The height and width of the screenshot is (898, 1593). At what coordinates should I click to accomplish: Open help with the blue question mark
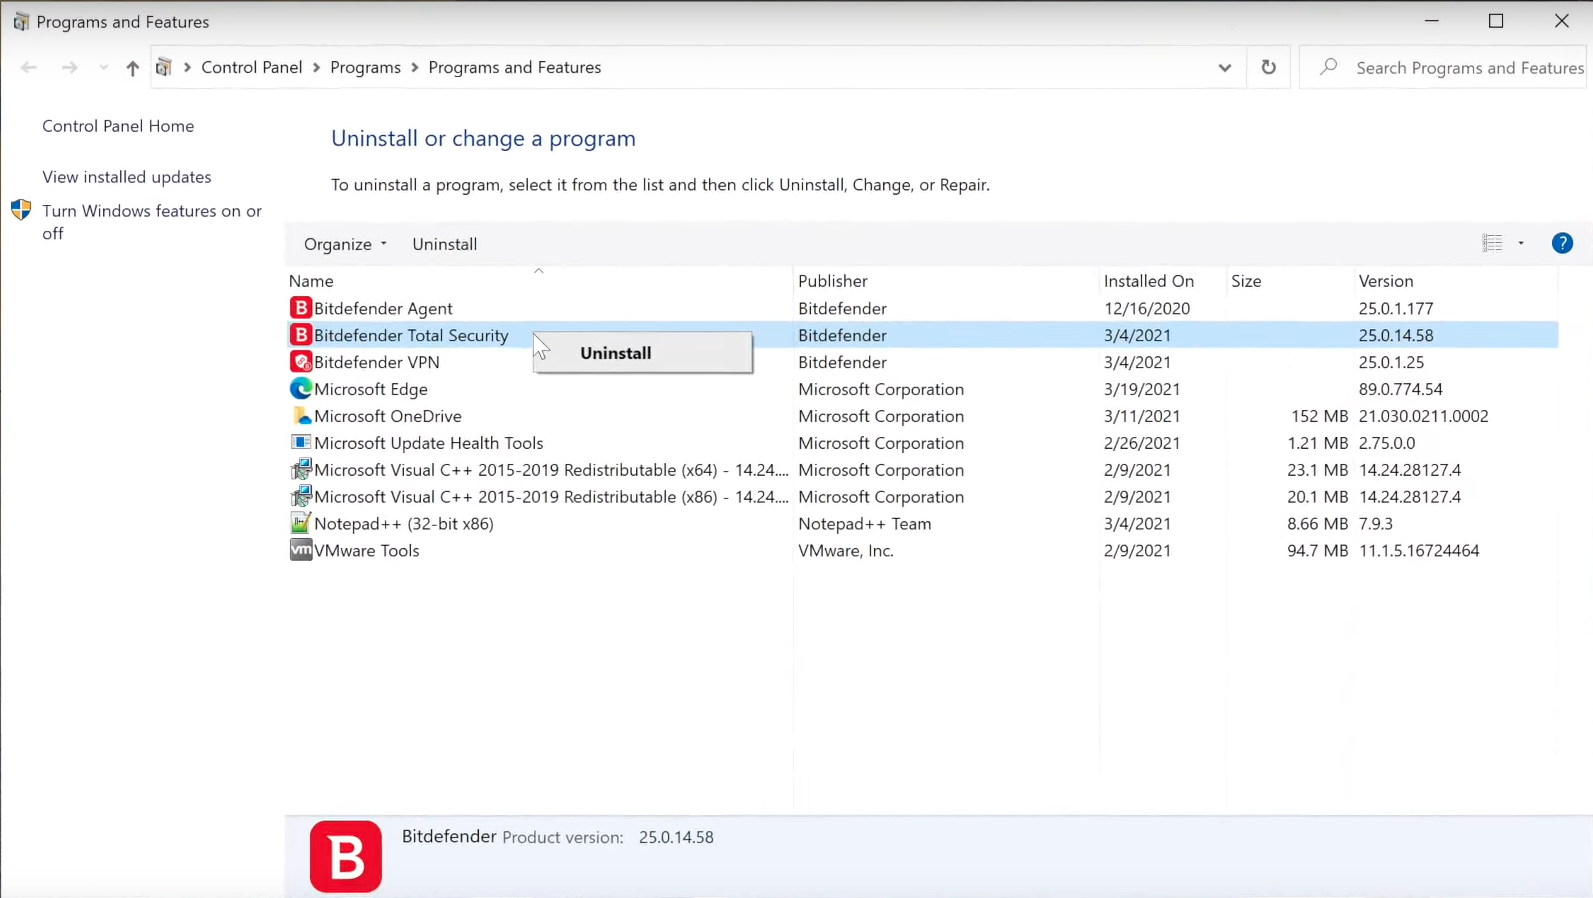coord(1562,243)
